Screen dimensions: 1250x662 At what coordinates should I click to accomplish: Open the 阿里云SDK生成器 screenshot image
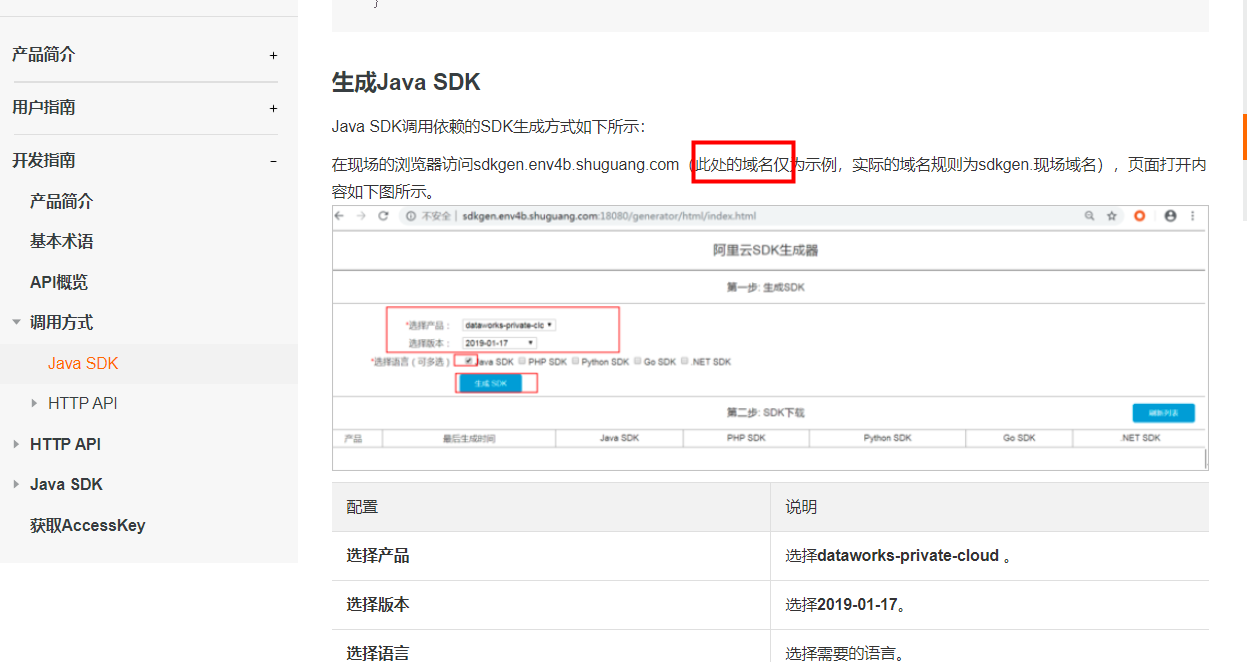click(x=770, y=338)
